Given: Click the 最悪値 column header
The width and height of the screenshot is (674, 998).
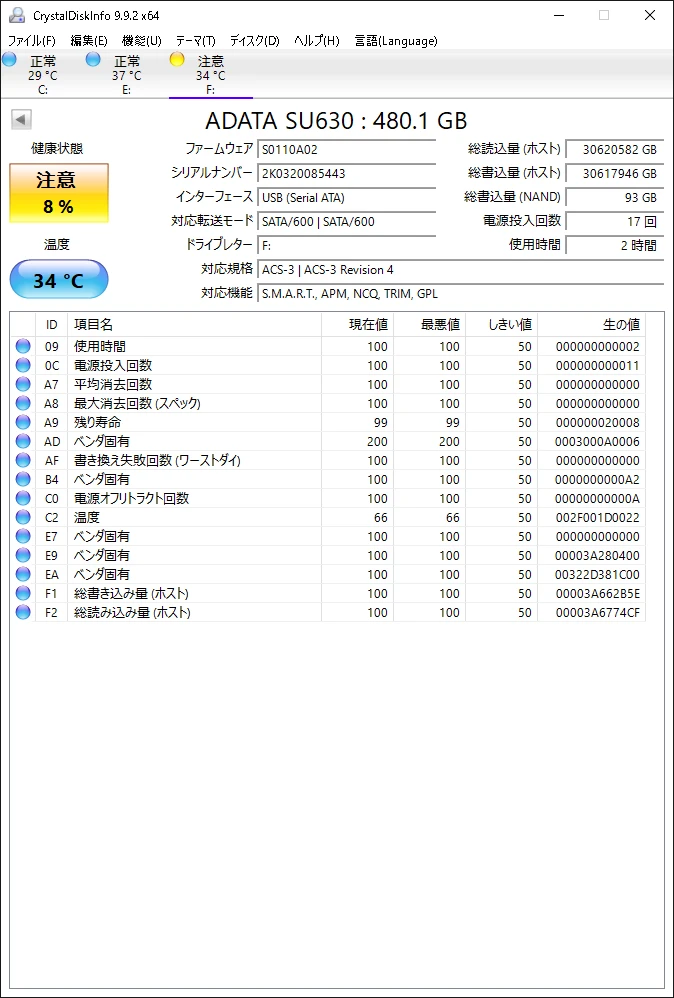Looking at the screenshot, I should pos(430,325).
